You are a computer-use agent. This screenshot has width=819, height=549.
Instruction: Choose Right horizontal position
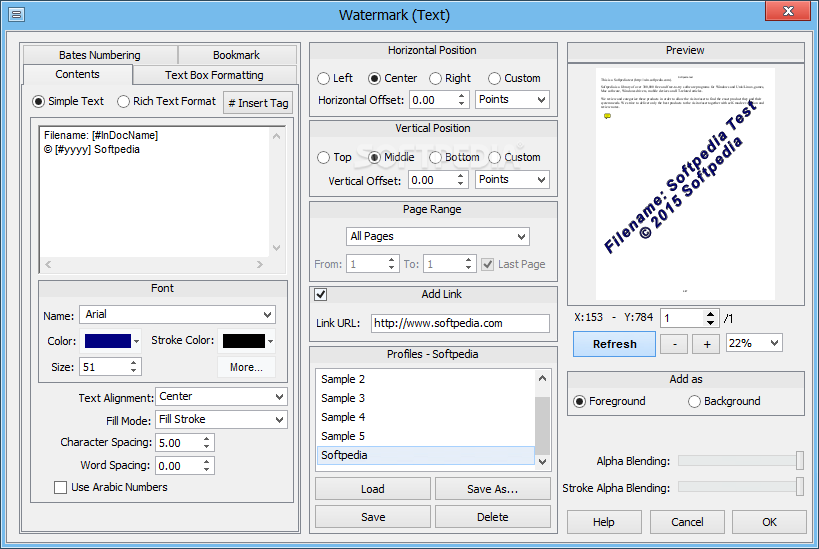point(450,78)
